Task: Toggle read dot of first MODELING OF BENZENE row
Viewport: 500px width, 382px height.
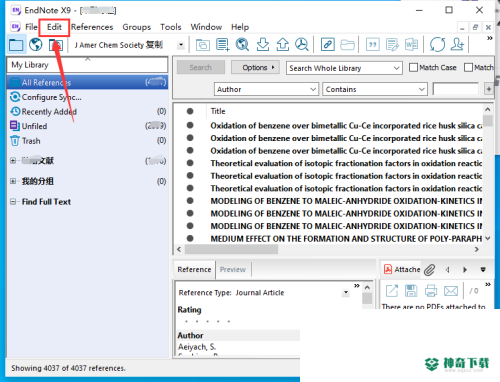Action: coord(190,201)
